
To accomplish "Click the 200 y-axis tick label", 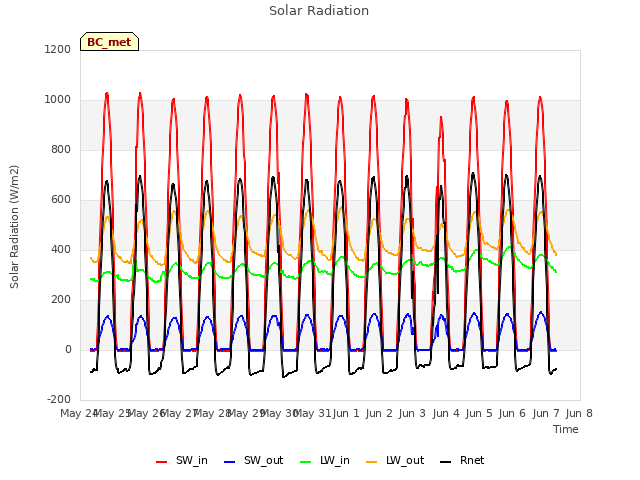I will 61,300.
